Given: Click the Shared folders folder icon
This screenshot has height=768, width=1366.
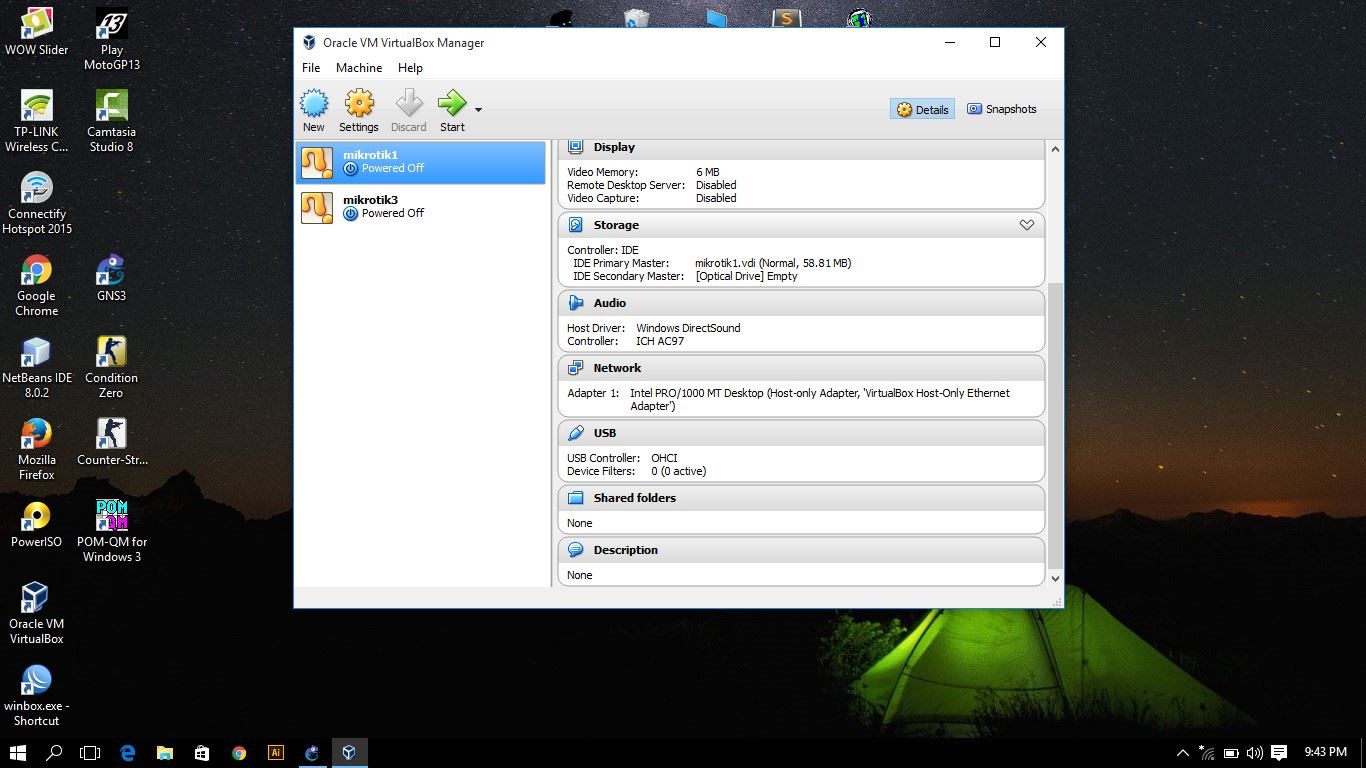Looking at the screenshot, I should [x=575, y=498].
